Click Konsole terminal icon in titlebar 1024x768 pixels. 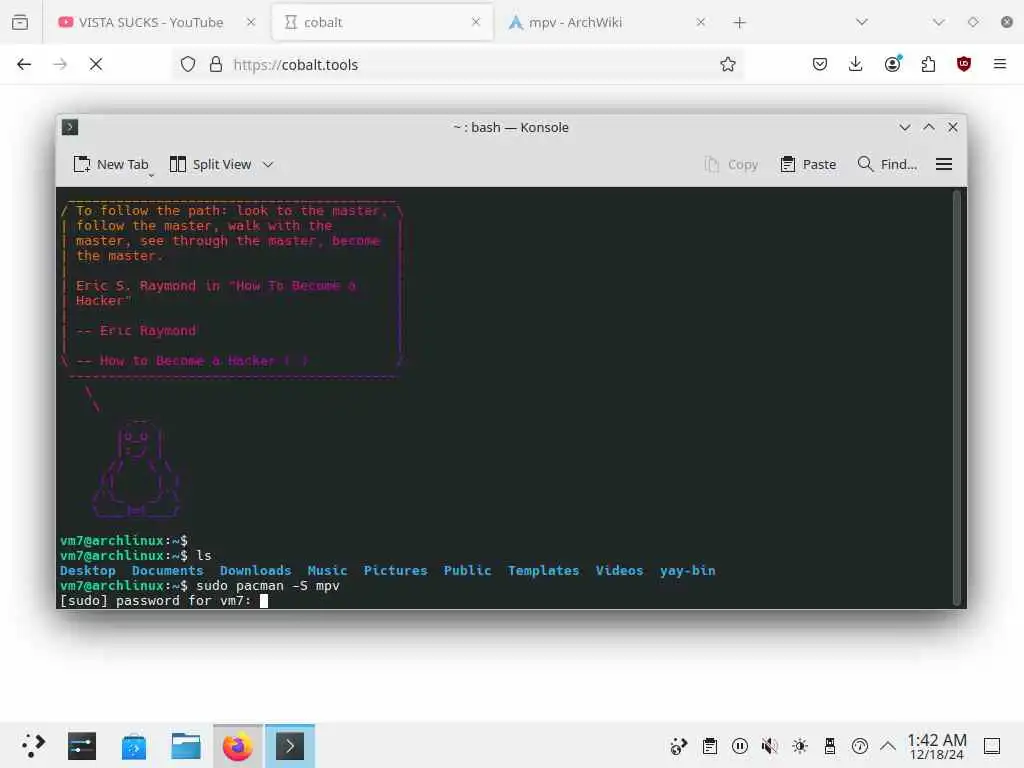(70, 127)
